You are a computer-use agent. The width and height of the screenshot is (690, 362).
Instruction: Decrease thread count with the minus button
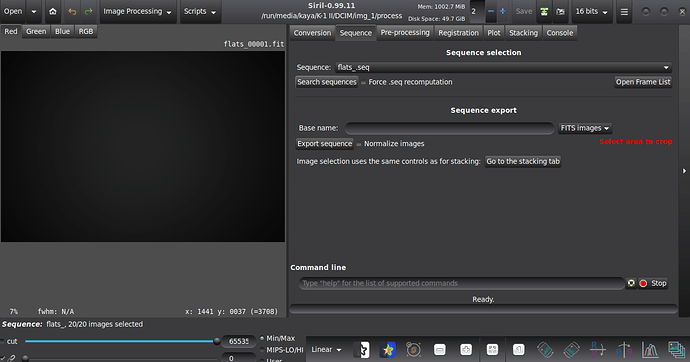click(491, 11)
